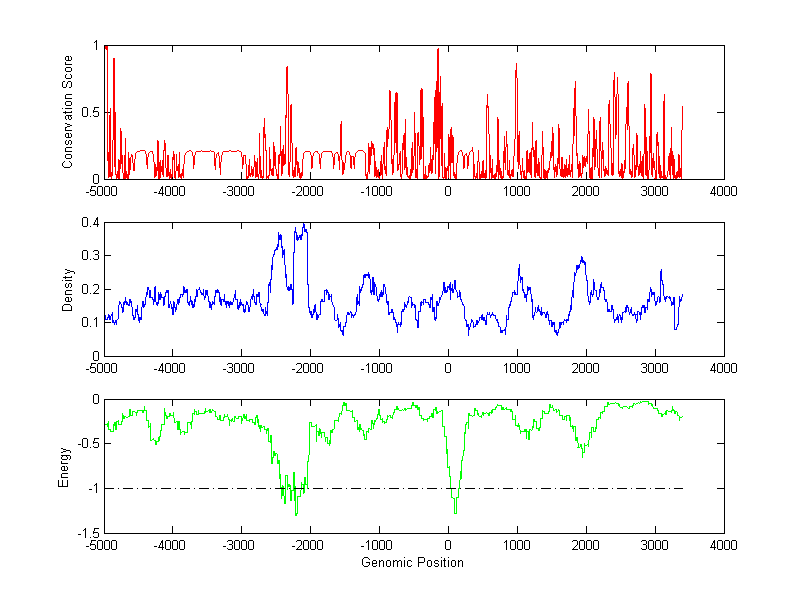Click the '0' x-axis tick below Density plot
800x599 pixels.
point(447,368)
